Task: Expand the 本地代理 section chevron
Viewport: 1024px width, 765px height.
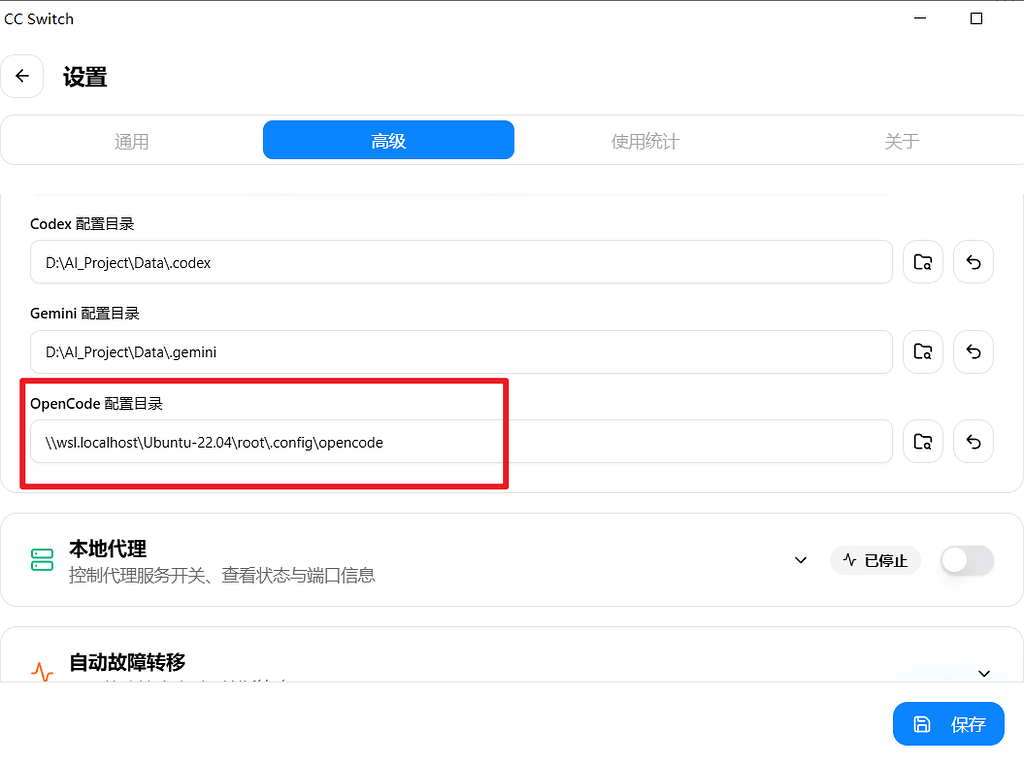Action: pyautogui.click(x=801, y=560)
